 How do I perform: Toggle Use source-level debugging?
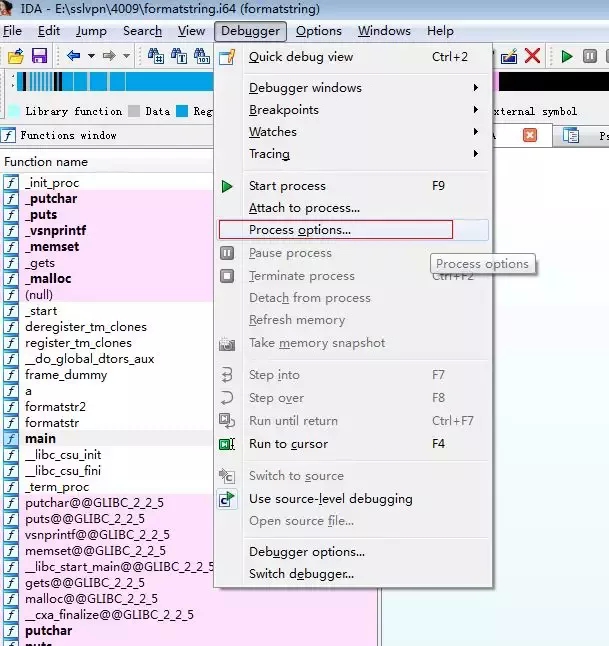354,499
